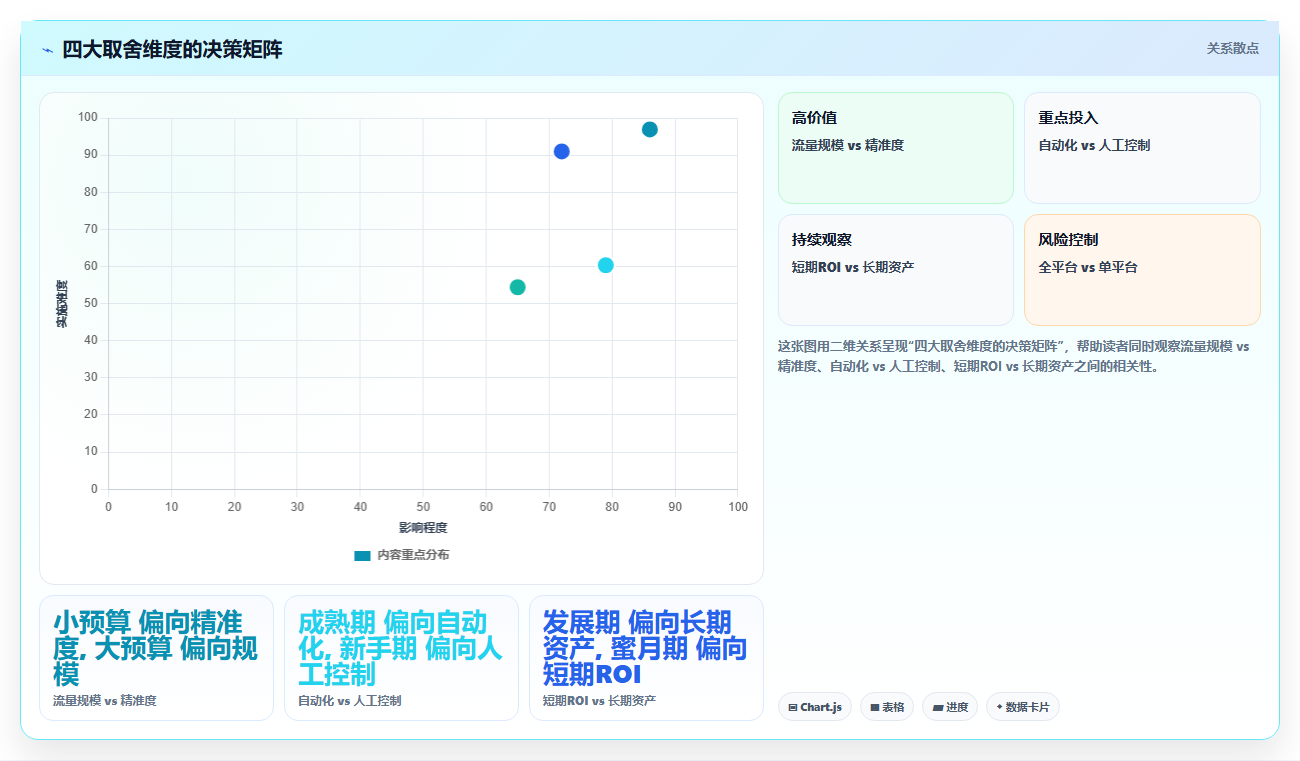Click the 关系散点 label in header
Viewport: 1300px width, 761px height.
point(1232,48)
